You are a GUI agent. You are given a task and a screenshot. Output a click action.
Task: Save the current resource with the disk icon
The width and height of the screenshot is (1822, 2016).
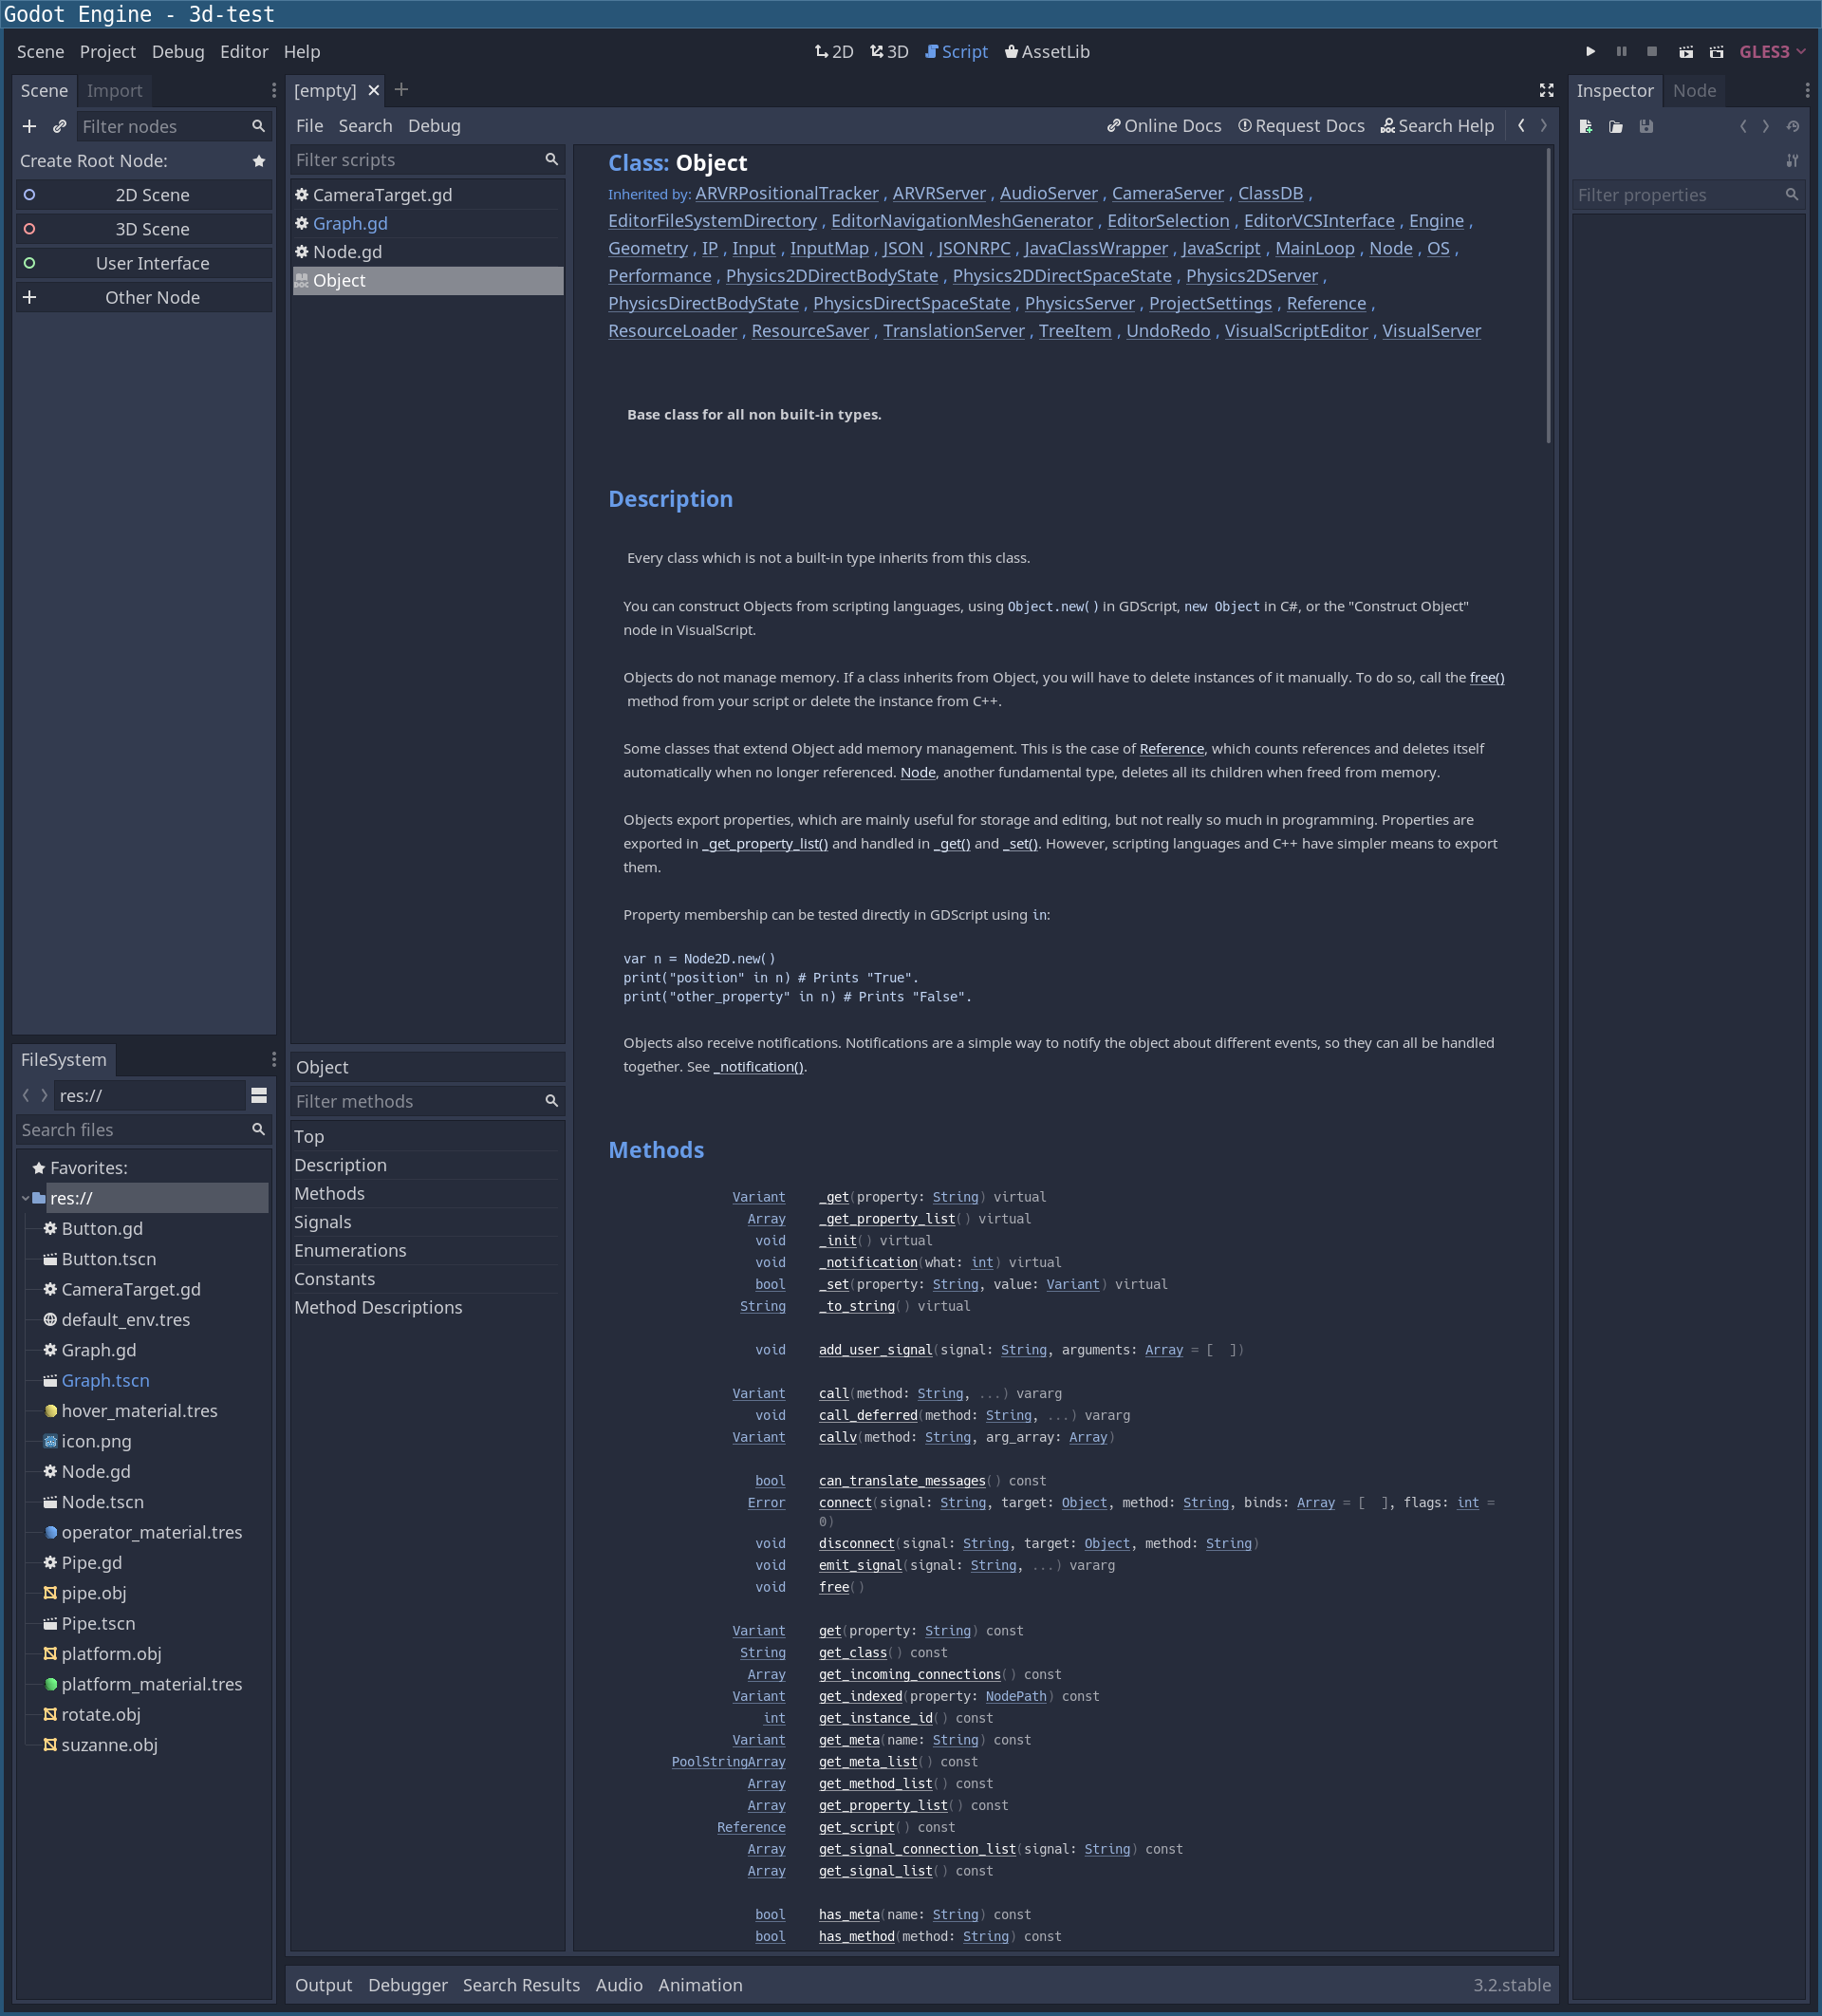(x=1647, y=126)
